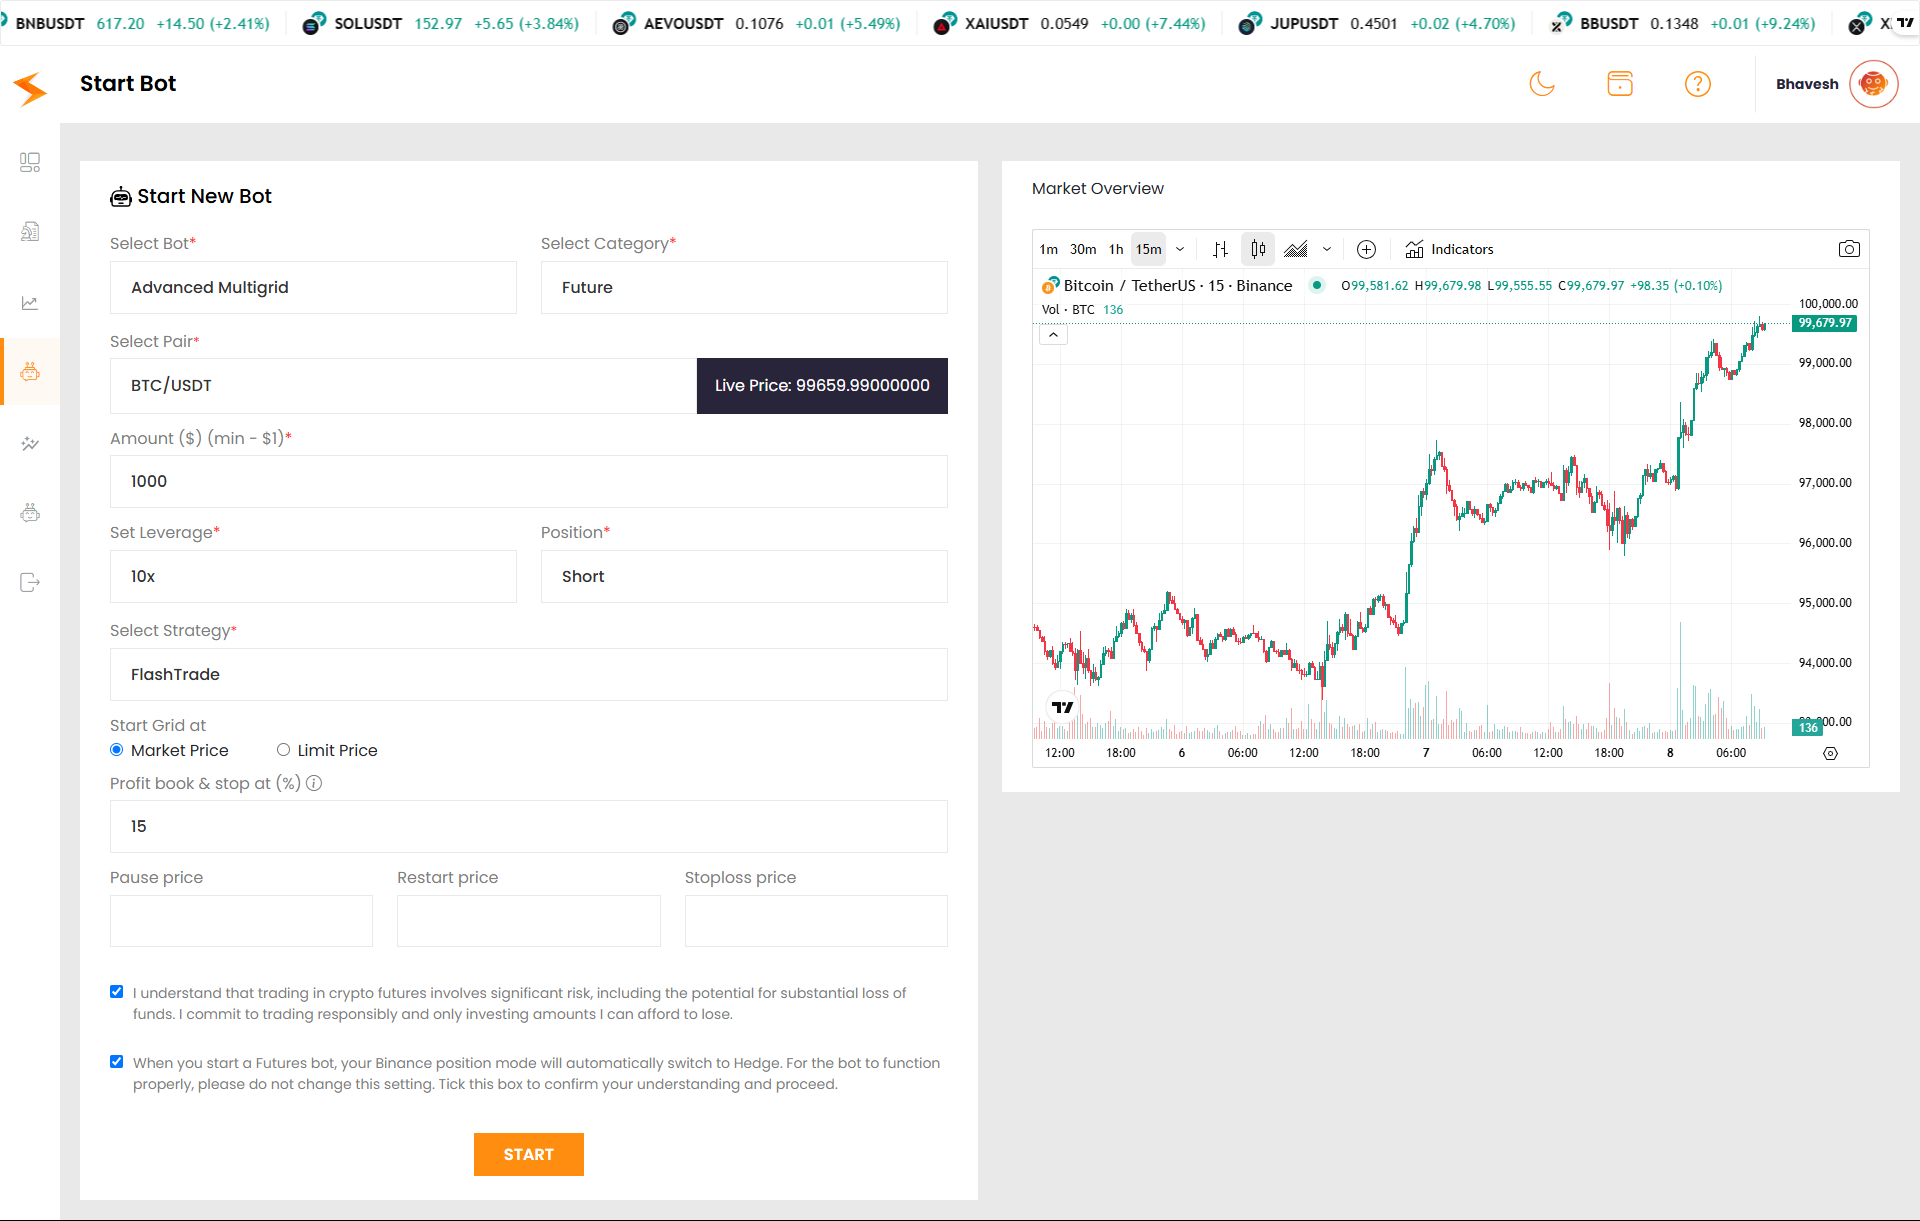The height and width of the screenshot is (1221, 1920).
Task: Click the help question mark icon
Action: [1697, 84]
